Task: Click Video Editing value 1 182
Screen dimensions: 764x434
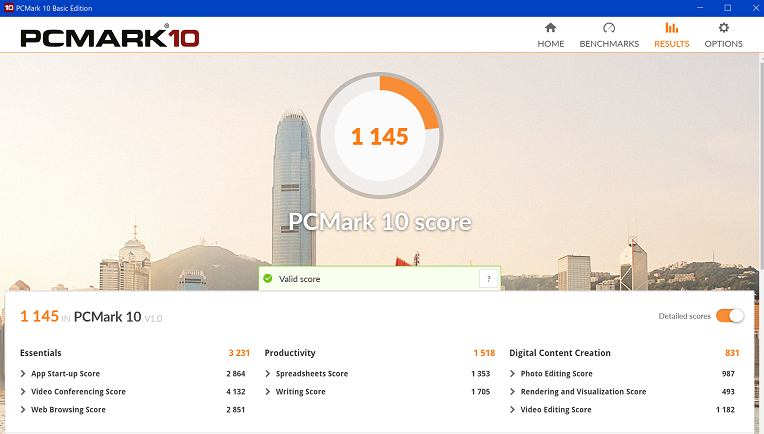Action: point(725,410)
